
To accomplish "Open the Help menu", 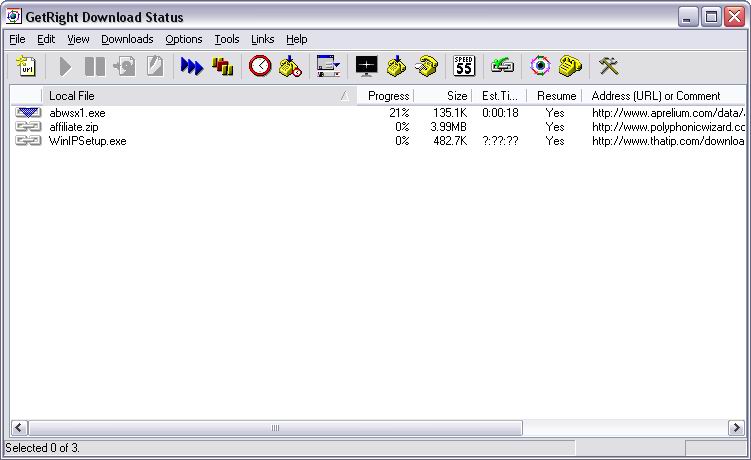I will click(296, 39).
